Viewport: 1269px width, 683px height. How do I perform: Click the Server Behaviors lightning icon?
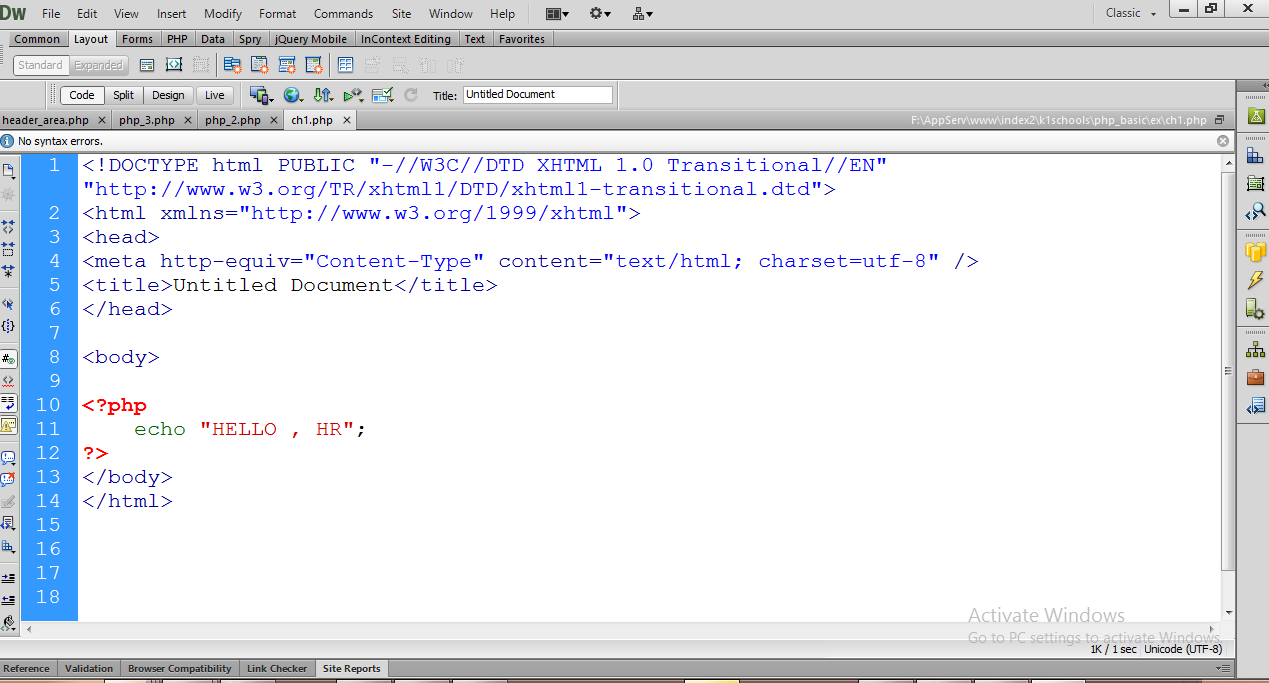tap(1254, 280)
